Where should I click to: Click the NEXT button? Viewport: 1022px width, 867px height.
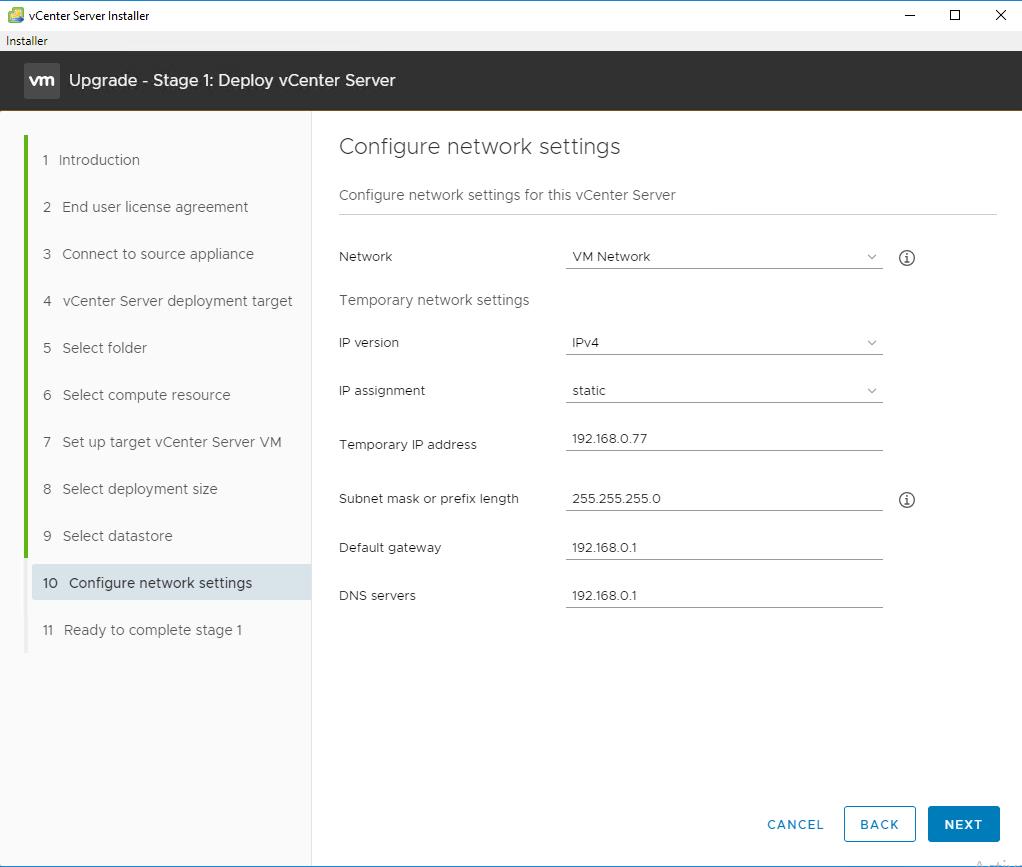[963, 824]
